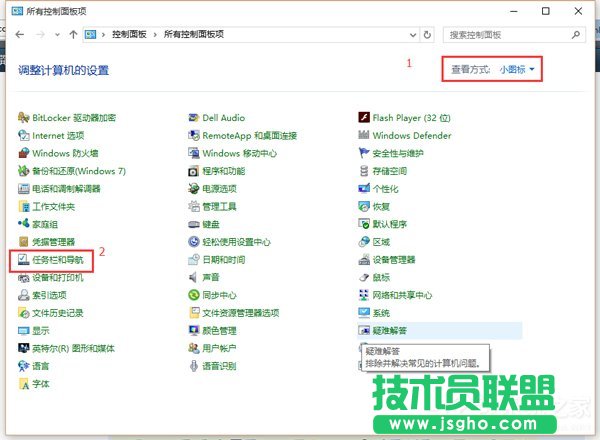This screenshot has width=600, height=440.
Task: Open the BitLocker 驱动器加密 icon
Action: [24, 117]
